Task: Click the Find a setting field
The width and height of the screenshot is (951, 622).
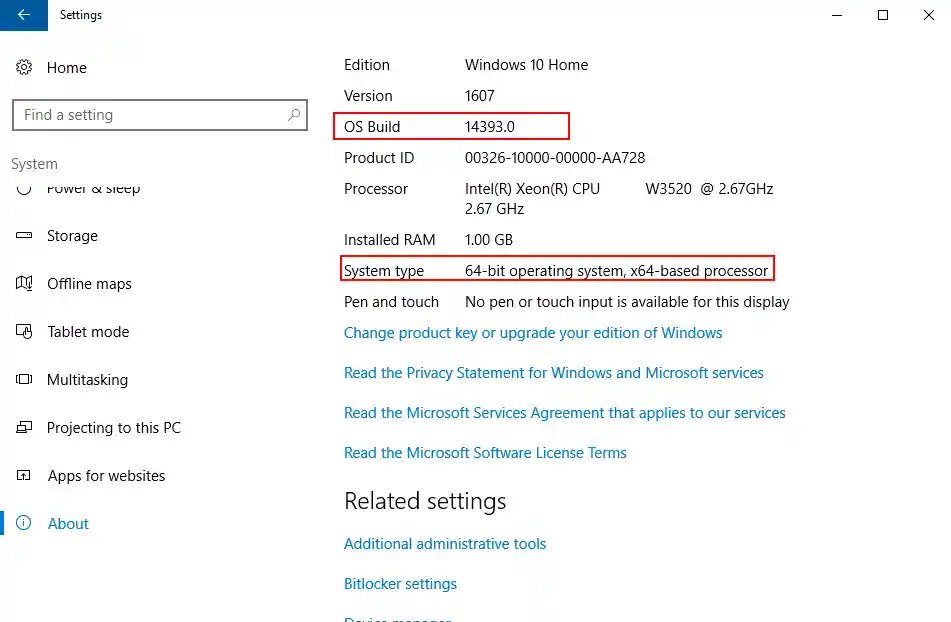Action: tap(160, 115)
